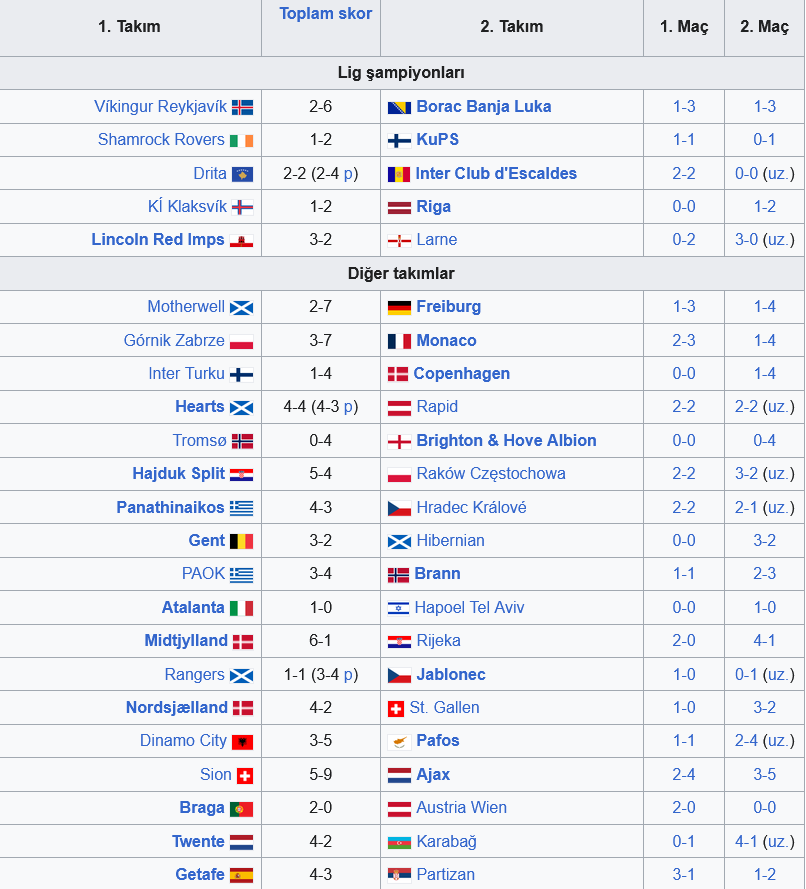The width and height of the screenshot is (806, 889).
Task: Click the Bosnia flag beside Borac Banja Luka
Action: (x=399, y=107)
